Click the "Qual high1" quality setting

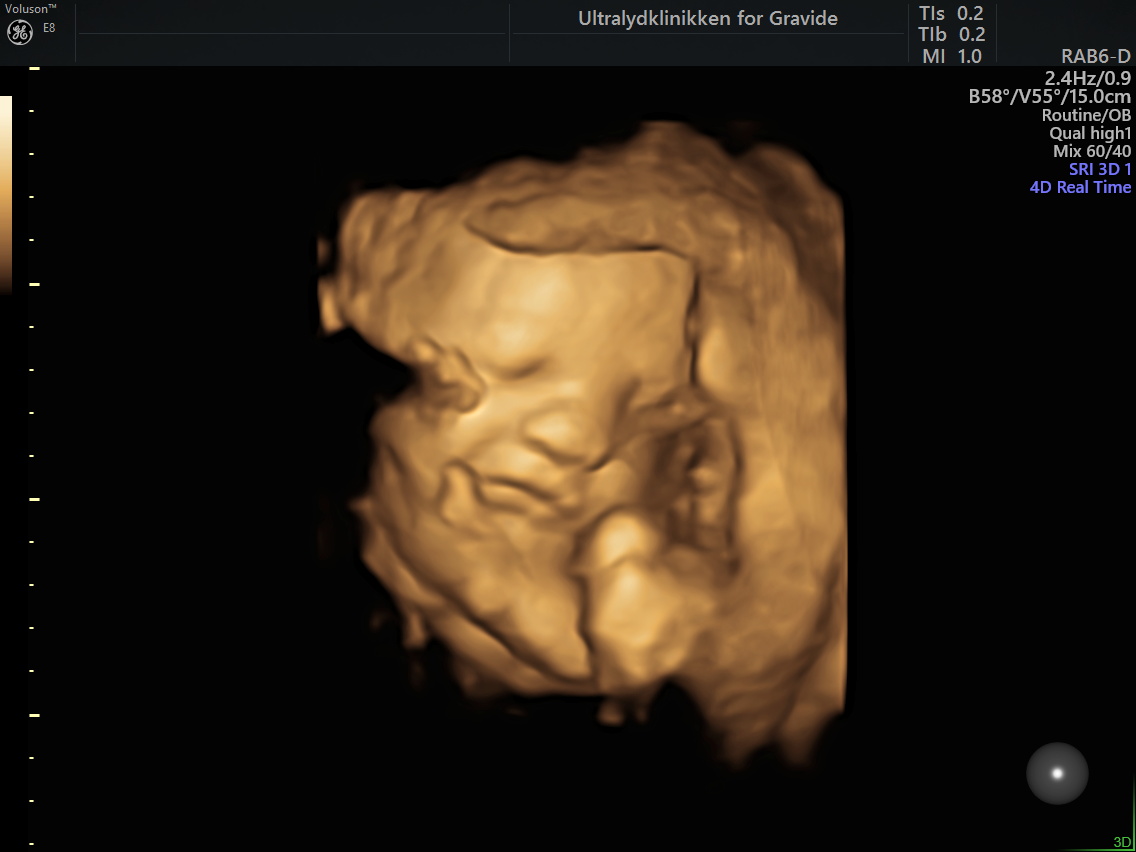[x=1090, y=133]
